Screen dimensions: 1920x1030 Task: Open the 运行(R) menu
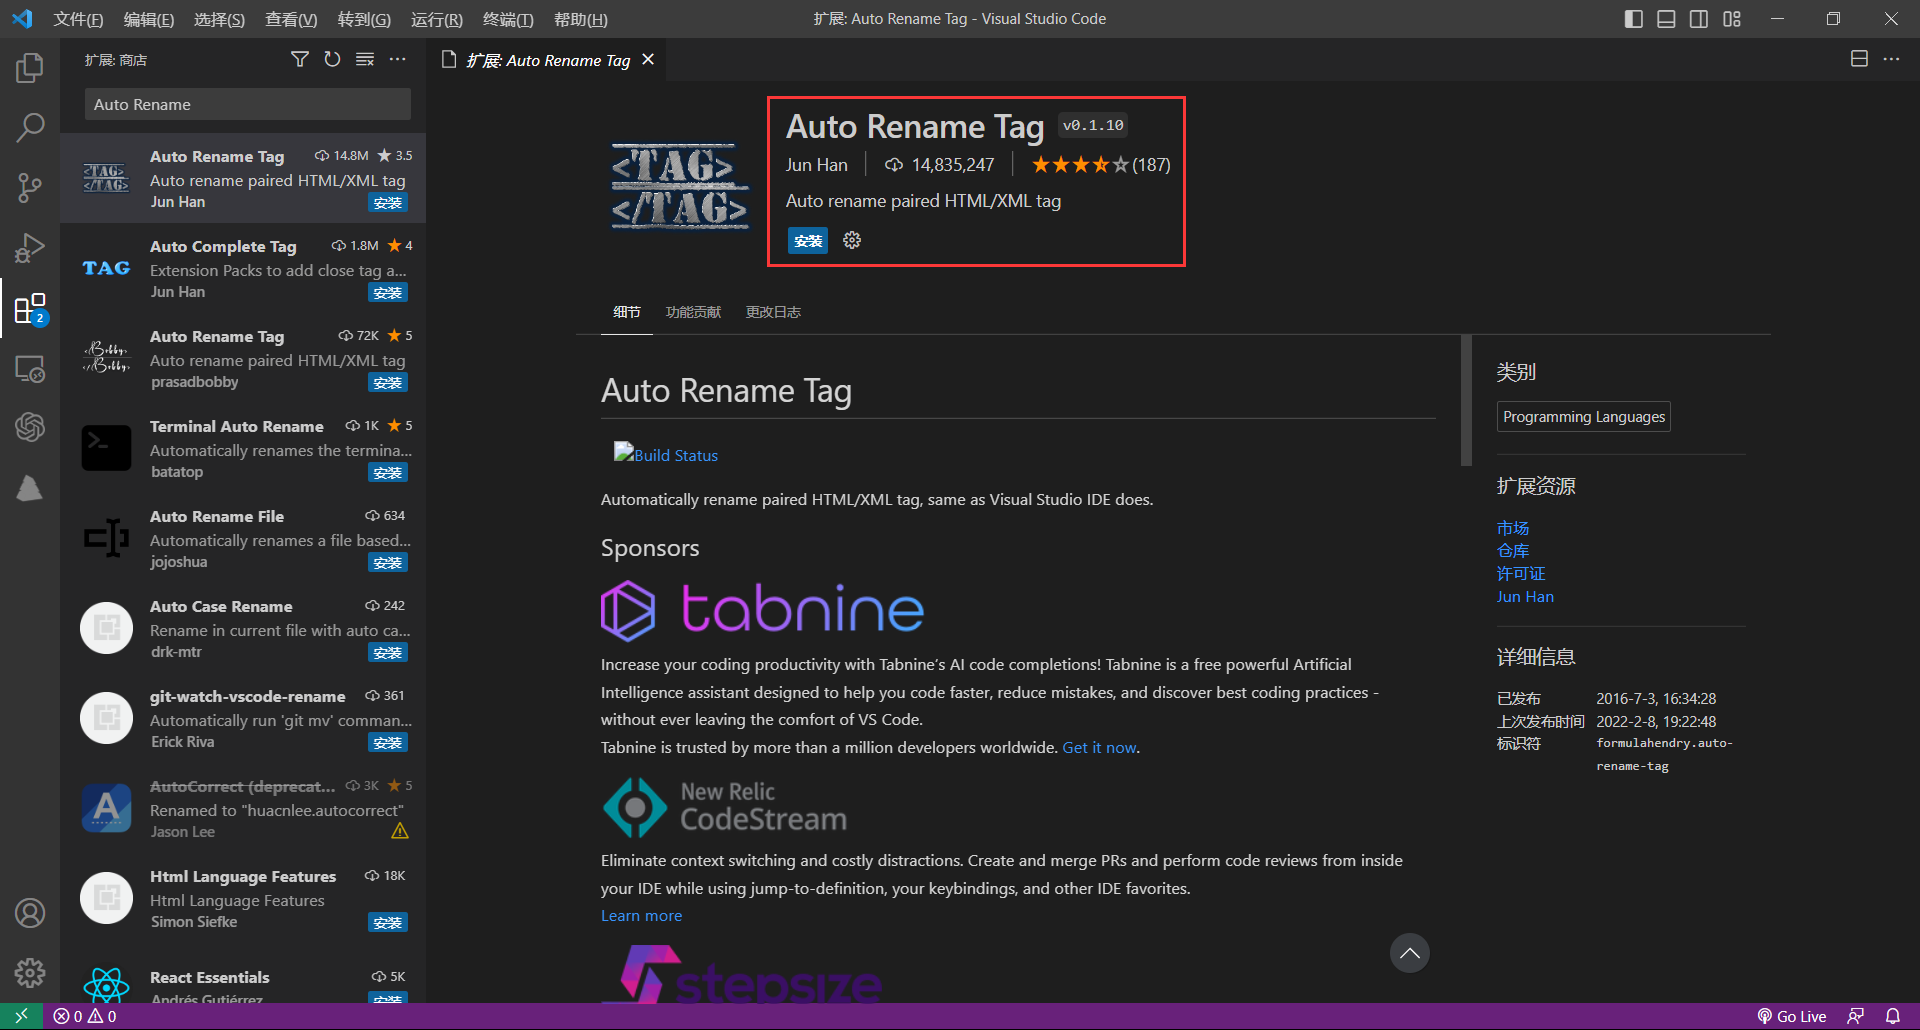pyautogui.click(x=436, y=19)
